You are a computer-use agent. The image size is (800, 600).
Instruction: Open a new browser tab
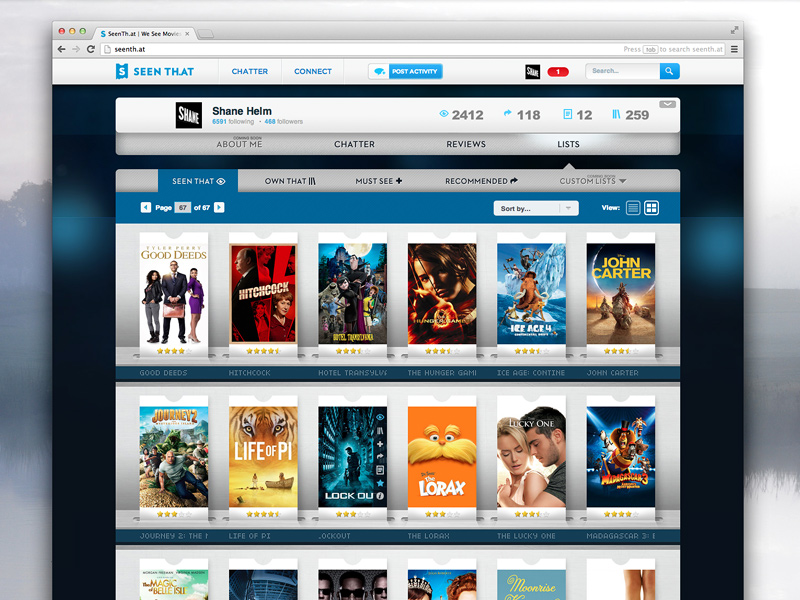coord(206,34)
